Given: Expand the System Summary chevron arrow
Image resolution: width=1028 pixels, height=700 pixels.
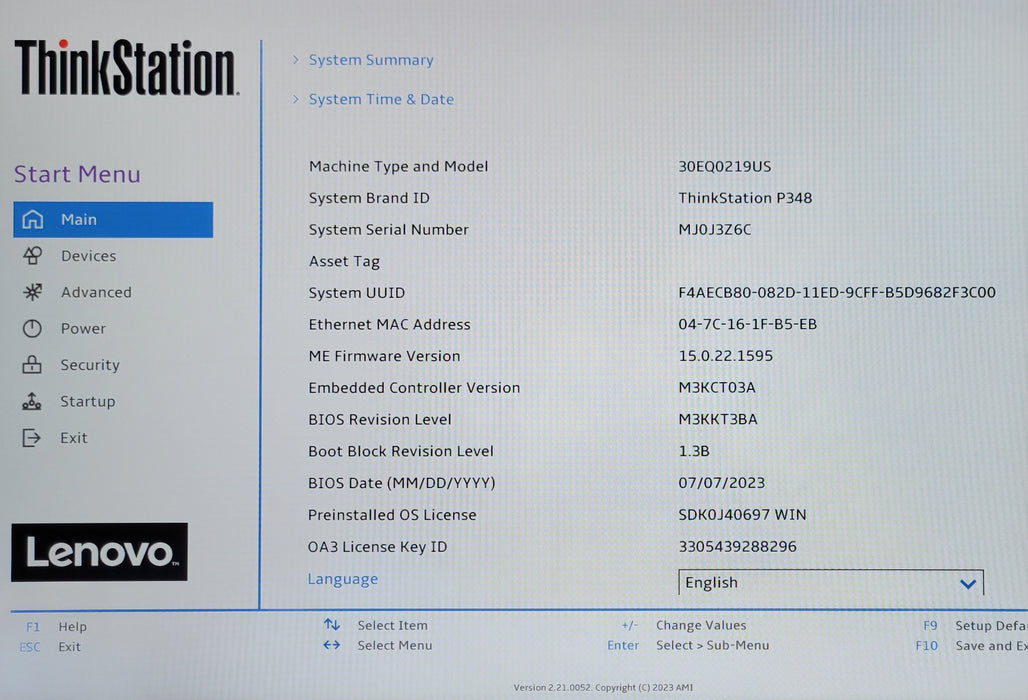Looking at the screenshot, I should coord(296,60).
